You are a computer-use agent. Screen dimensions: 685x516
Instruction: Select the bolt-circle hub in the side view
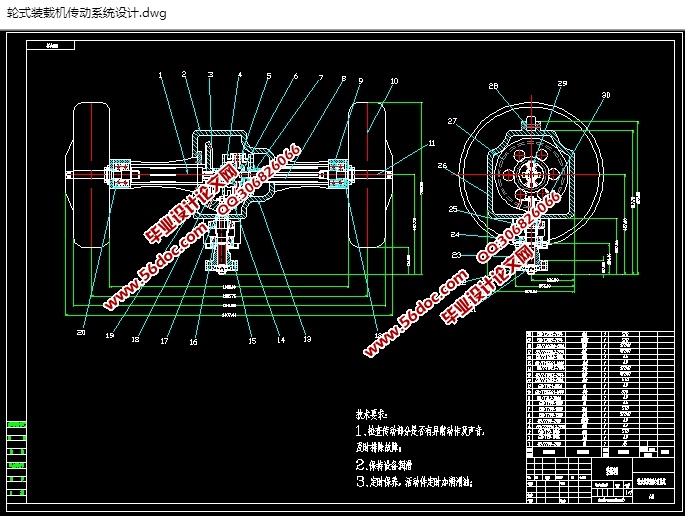coord(531,173)
